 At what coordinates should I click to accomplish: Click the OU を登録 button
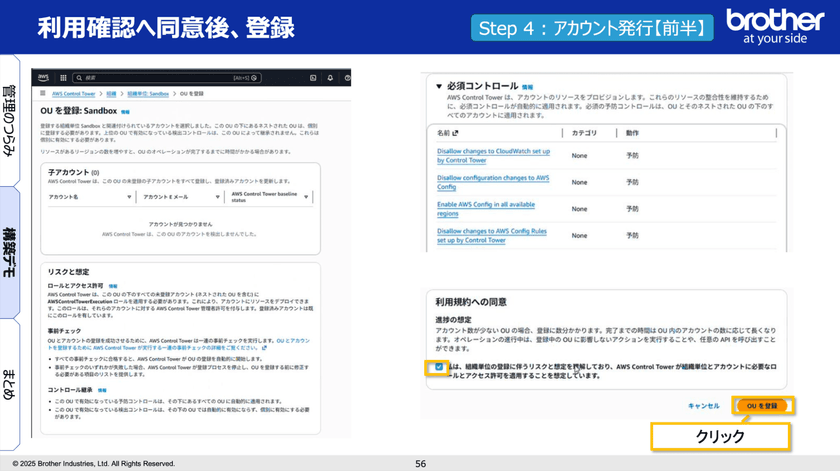[x=763, y=405]
